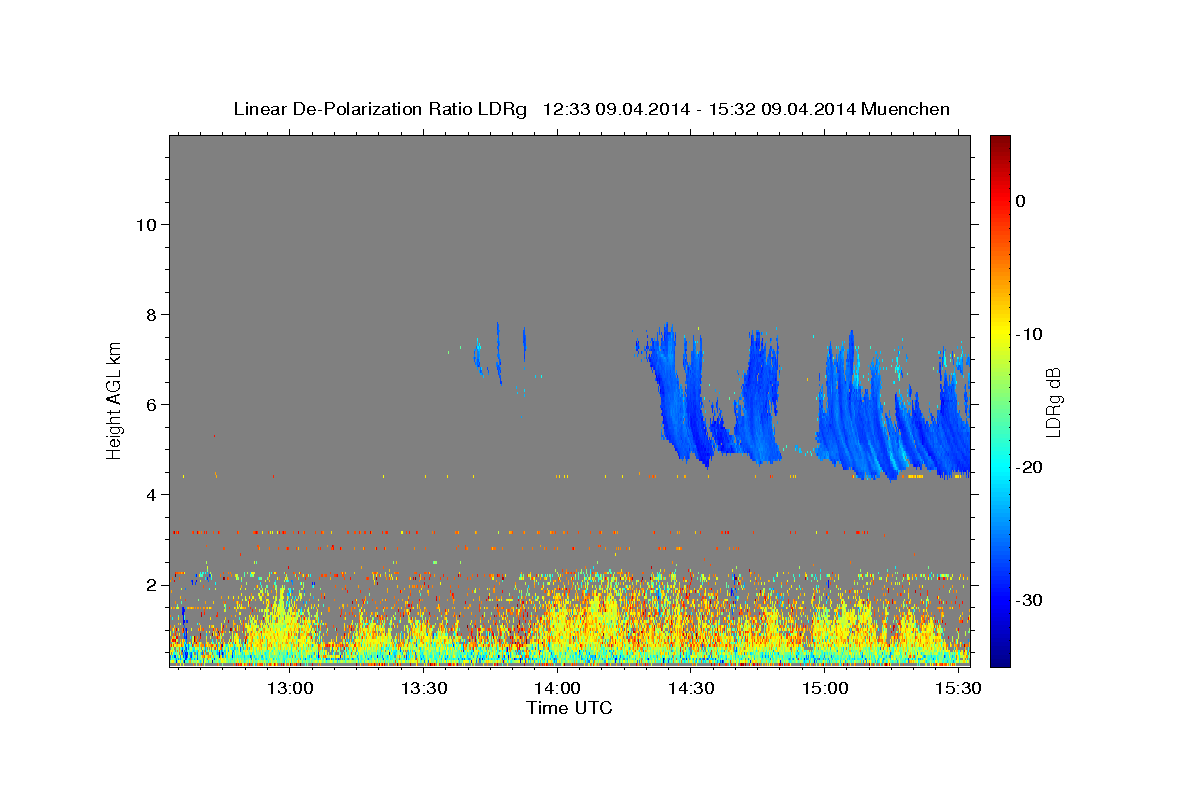Image resolution: width=1200 pixels, height=800 pixels.
Task: Click the blue cloud streak near 14:45
Action: pos(759,395)
